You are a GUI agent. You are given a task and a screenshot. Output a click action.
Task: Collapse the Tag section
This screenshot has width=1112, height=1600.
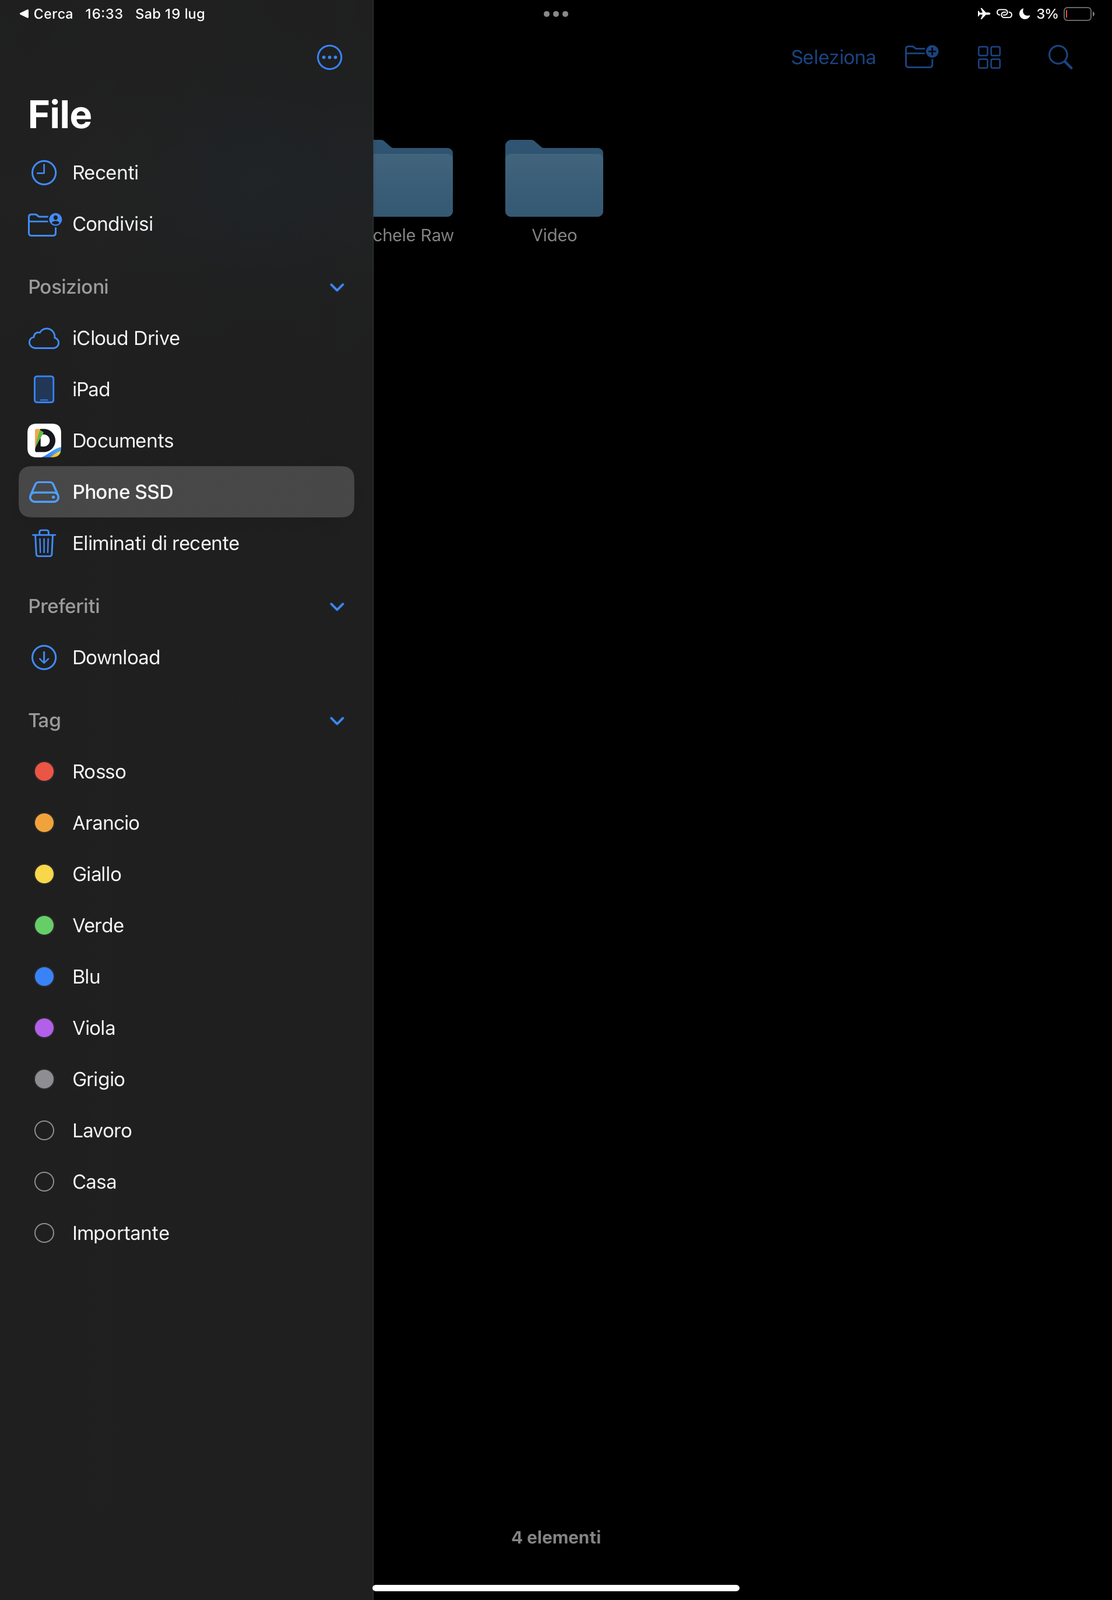click(x=337, y=720)
